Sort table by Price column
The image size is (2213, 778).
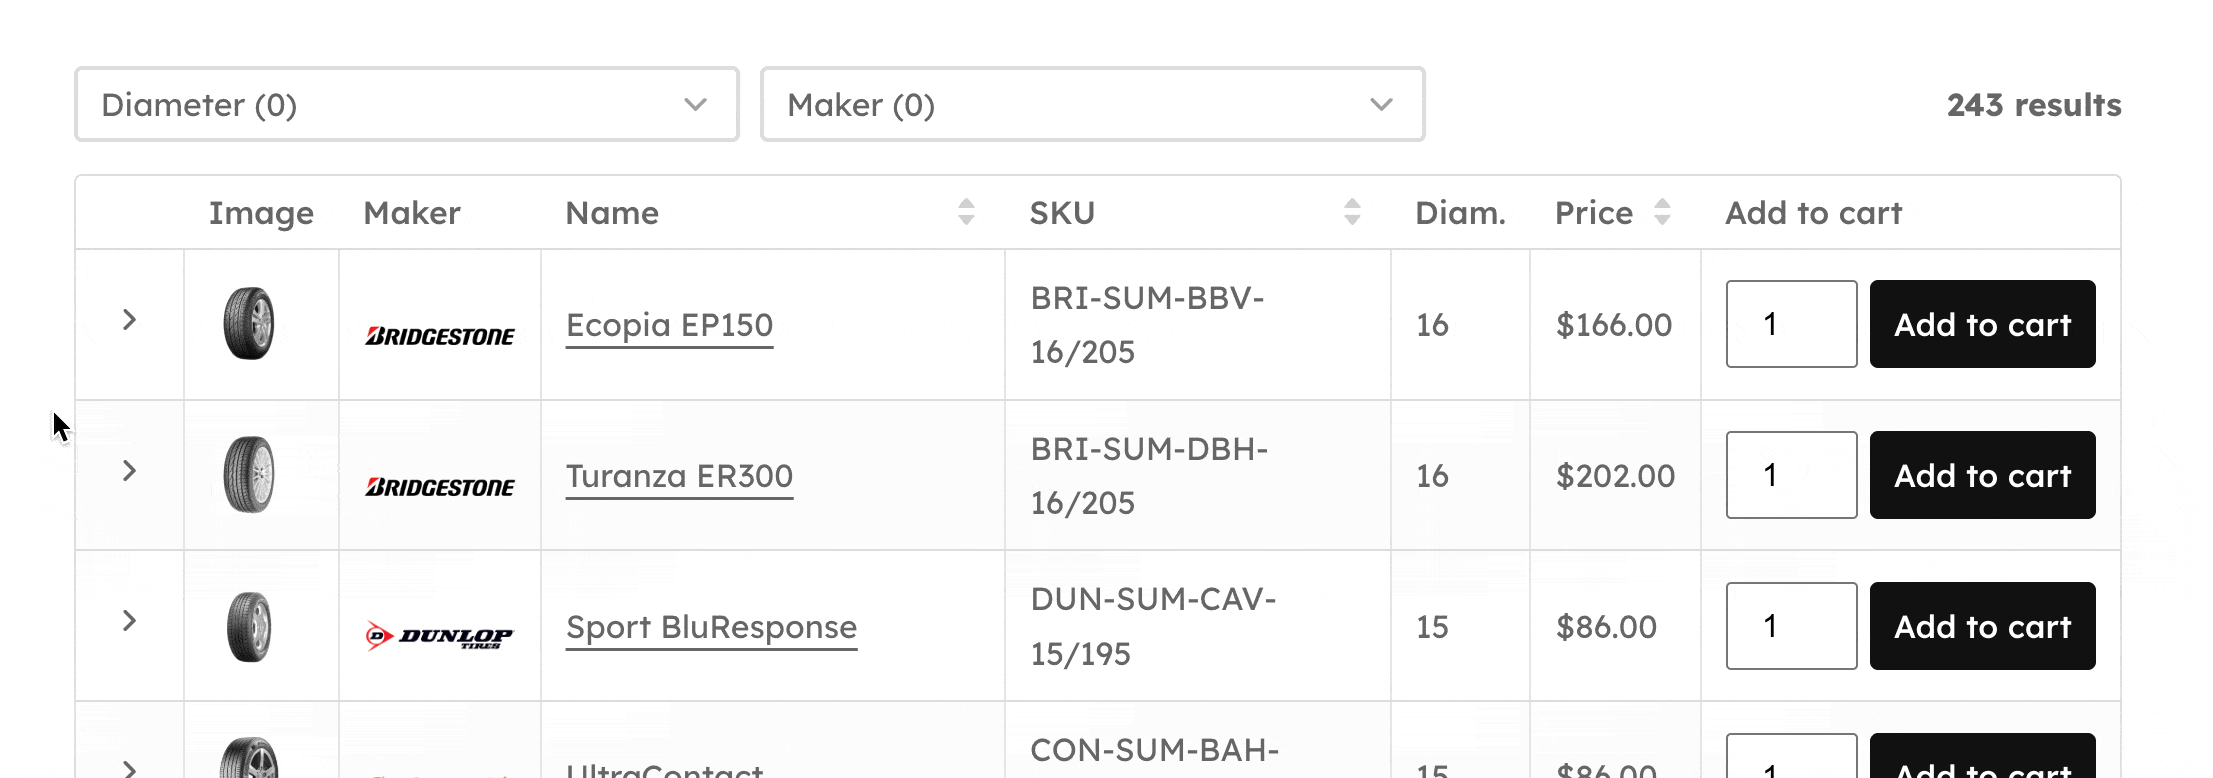[x=1661, y=212]
